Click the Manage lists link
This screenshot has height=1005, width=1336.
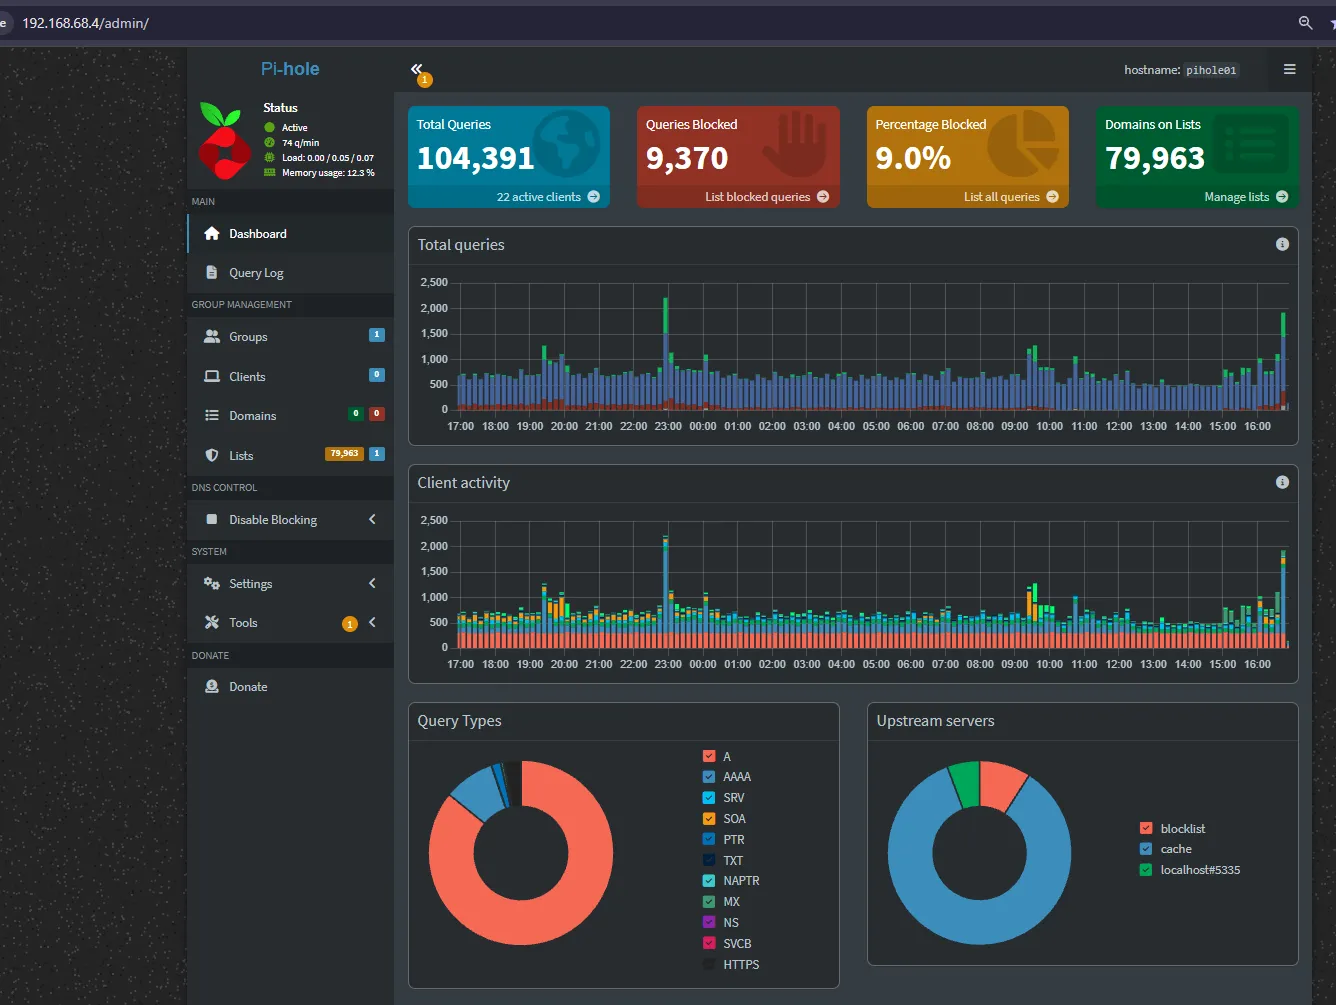1246,197
